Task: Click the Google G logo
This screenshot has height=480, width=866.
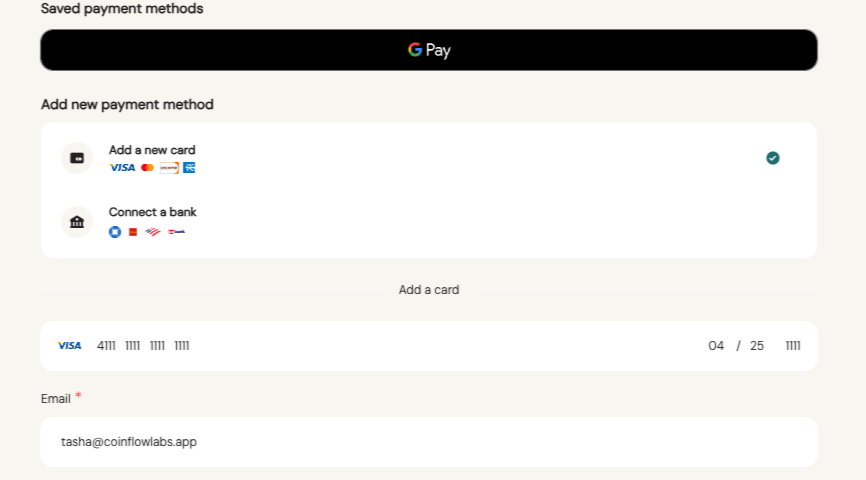Action: click(x=415, y=50)
